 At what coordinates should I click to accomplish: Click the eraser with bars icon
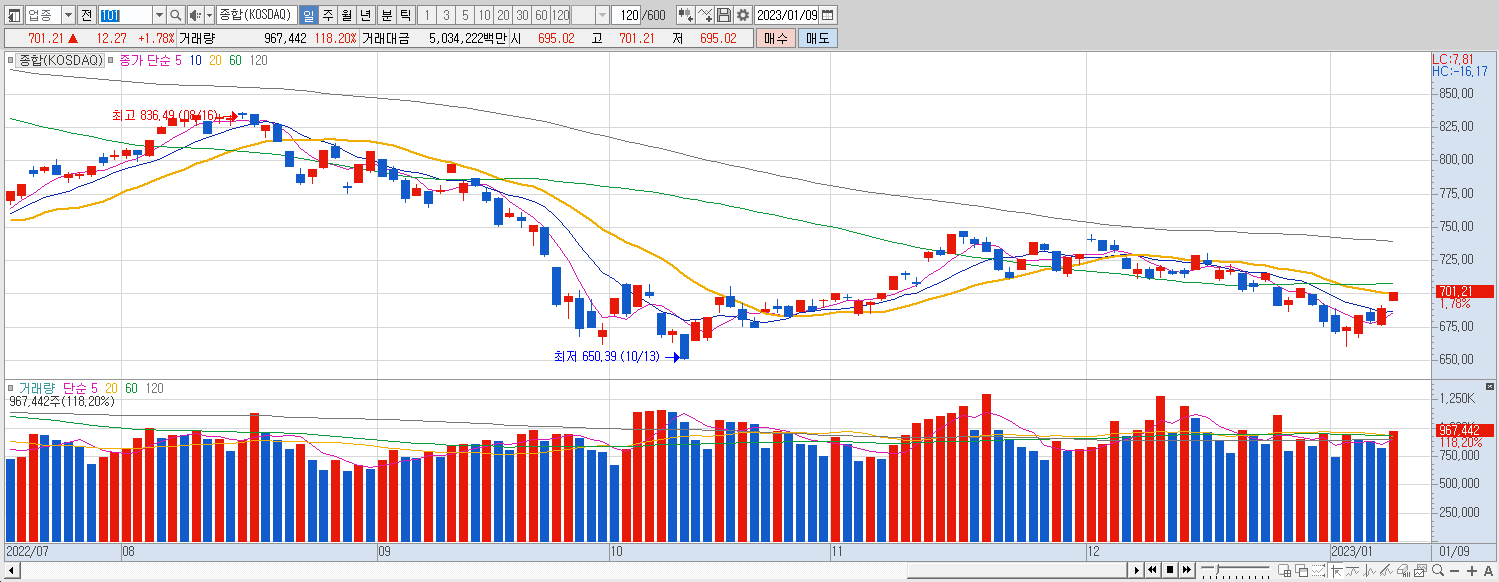(1404, 571)
